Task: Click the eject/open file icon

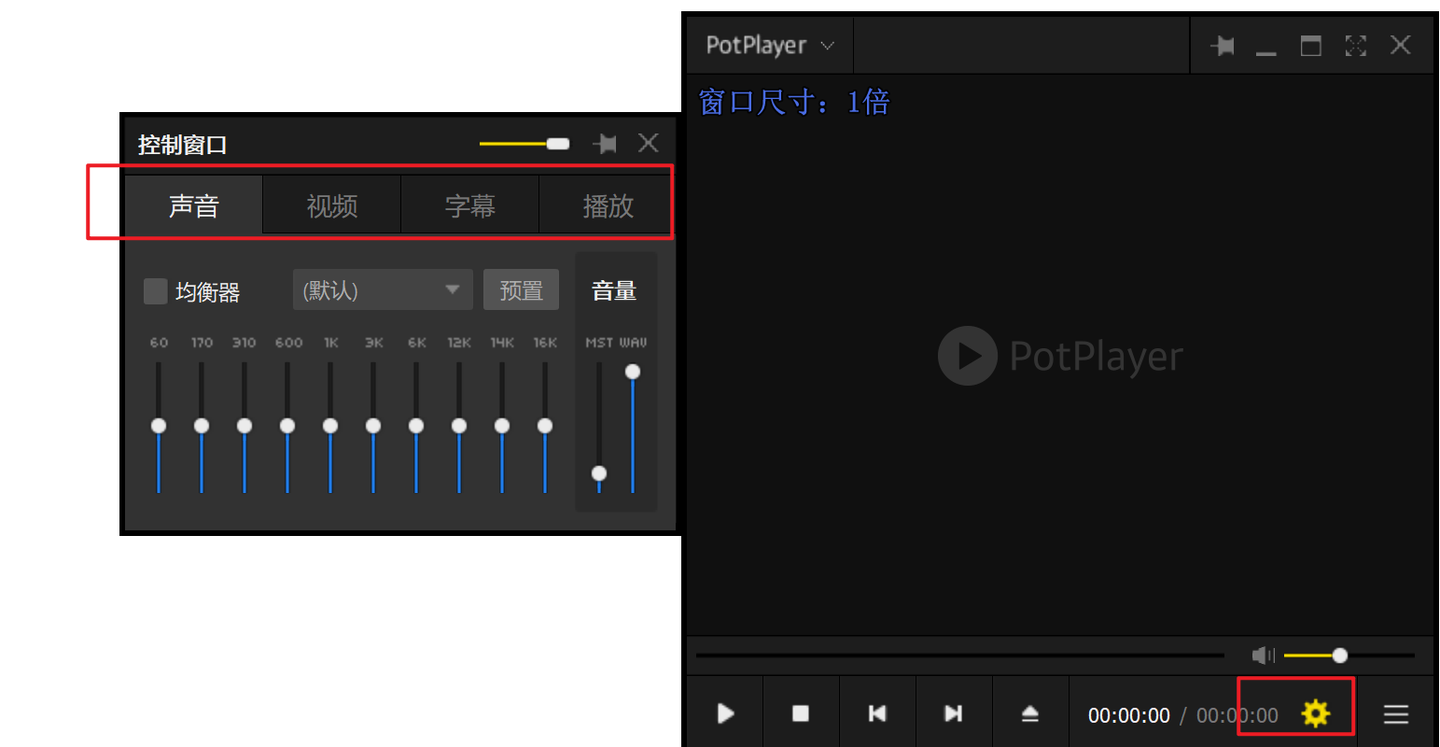Action: 1030,713
